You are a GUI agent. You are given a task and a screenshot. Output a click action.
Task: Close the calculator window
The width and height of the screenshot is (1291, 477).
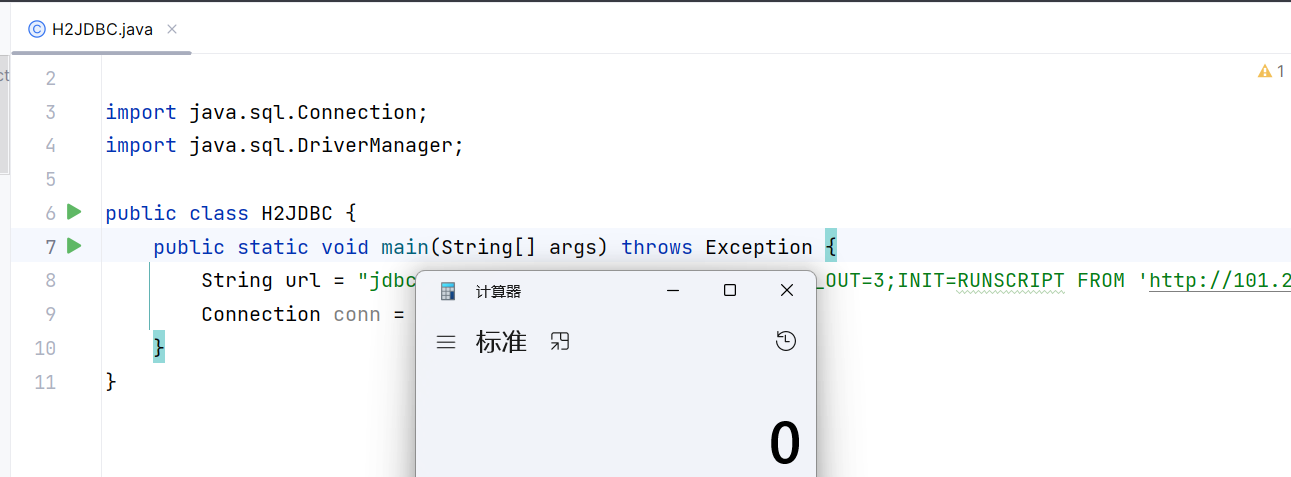[x=787, y=291]
